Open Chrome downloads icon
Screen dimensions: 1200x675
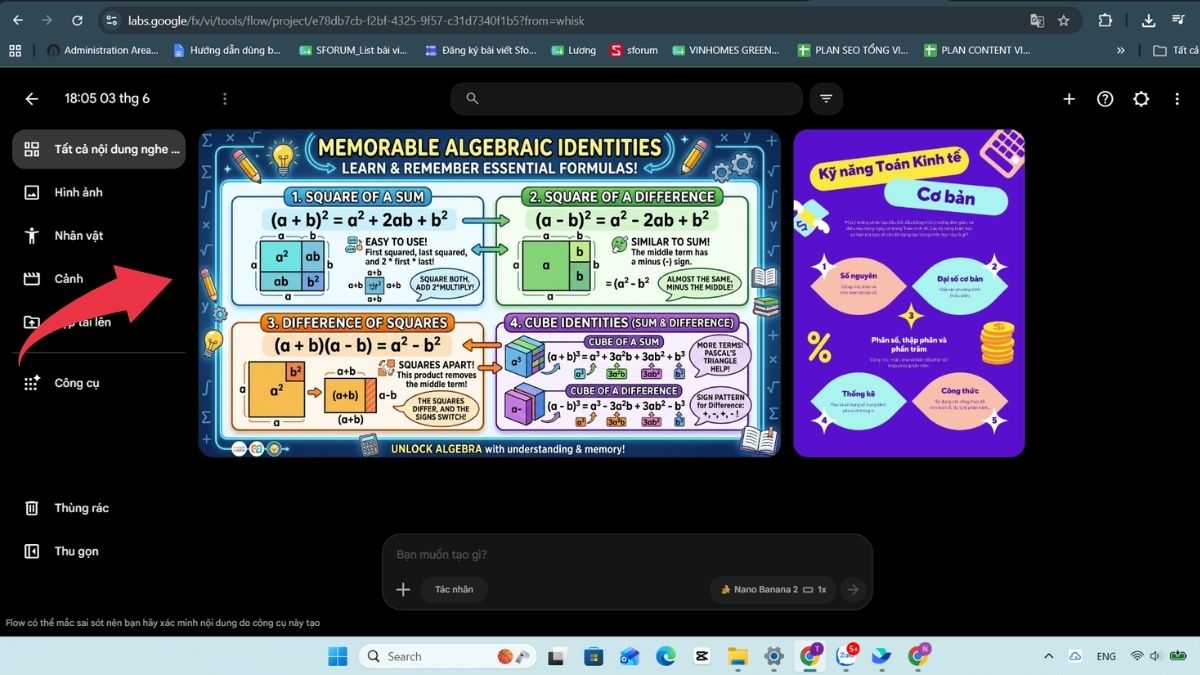[x=1149, y=20]
